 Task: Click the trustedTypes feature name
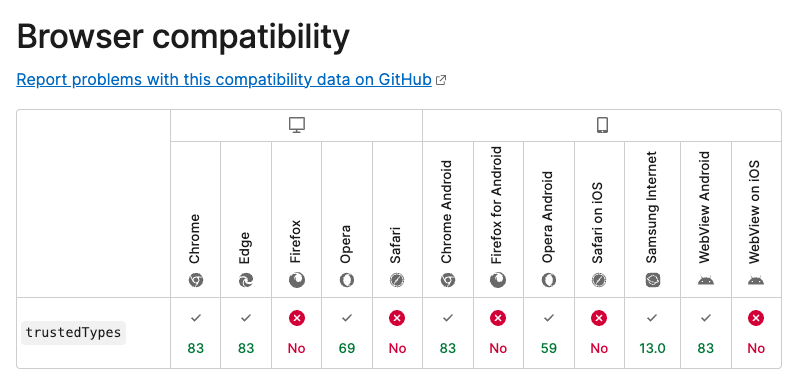coord(73,333)
